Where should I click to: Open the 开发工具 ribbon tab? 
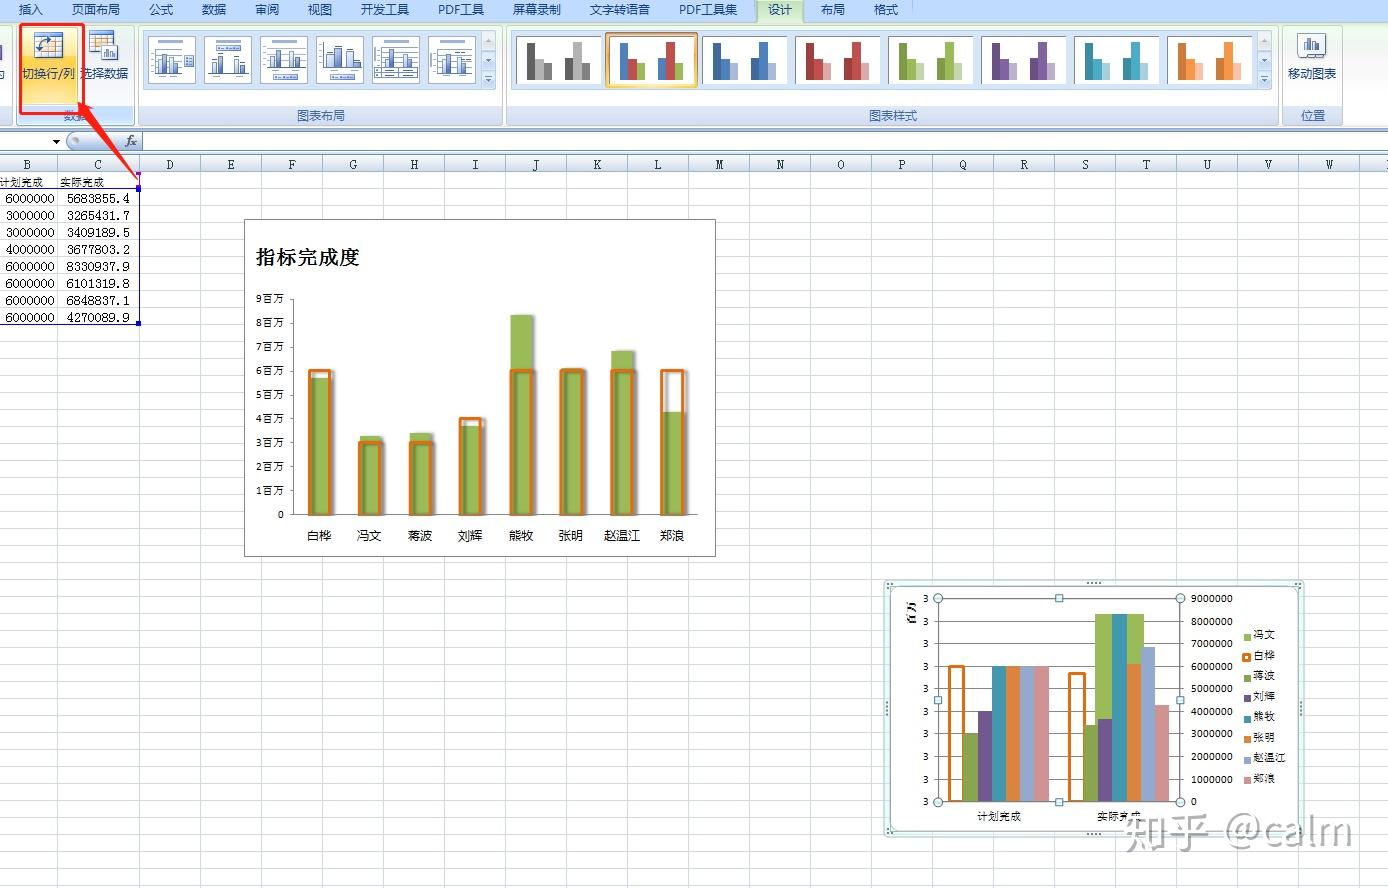coord(385,10)
